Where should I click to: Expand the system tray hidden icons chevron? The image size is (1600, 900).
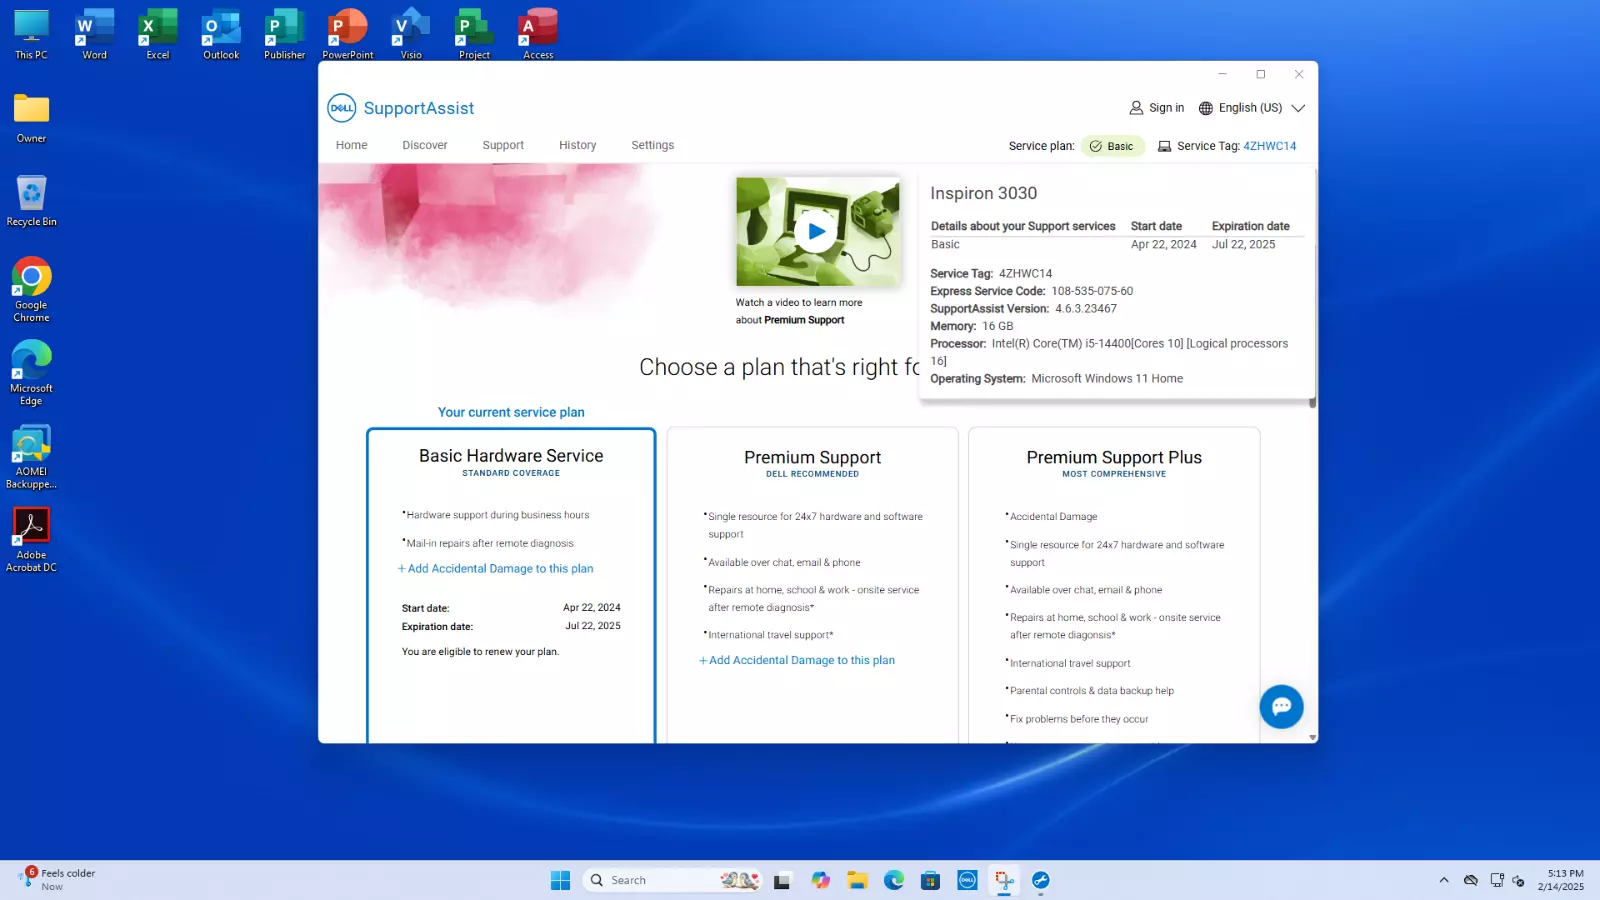1444,880
